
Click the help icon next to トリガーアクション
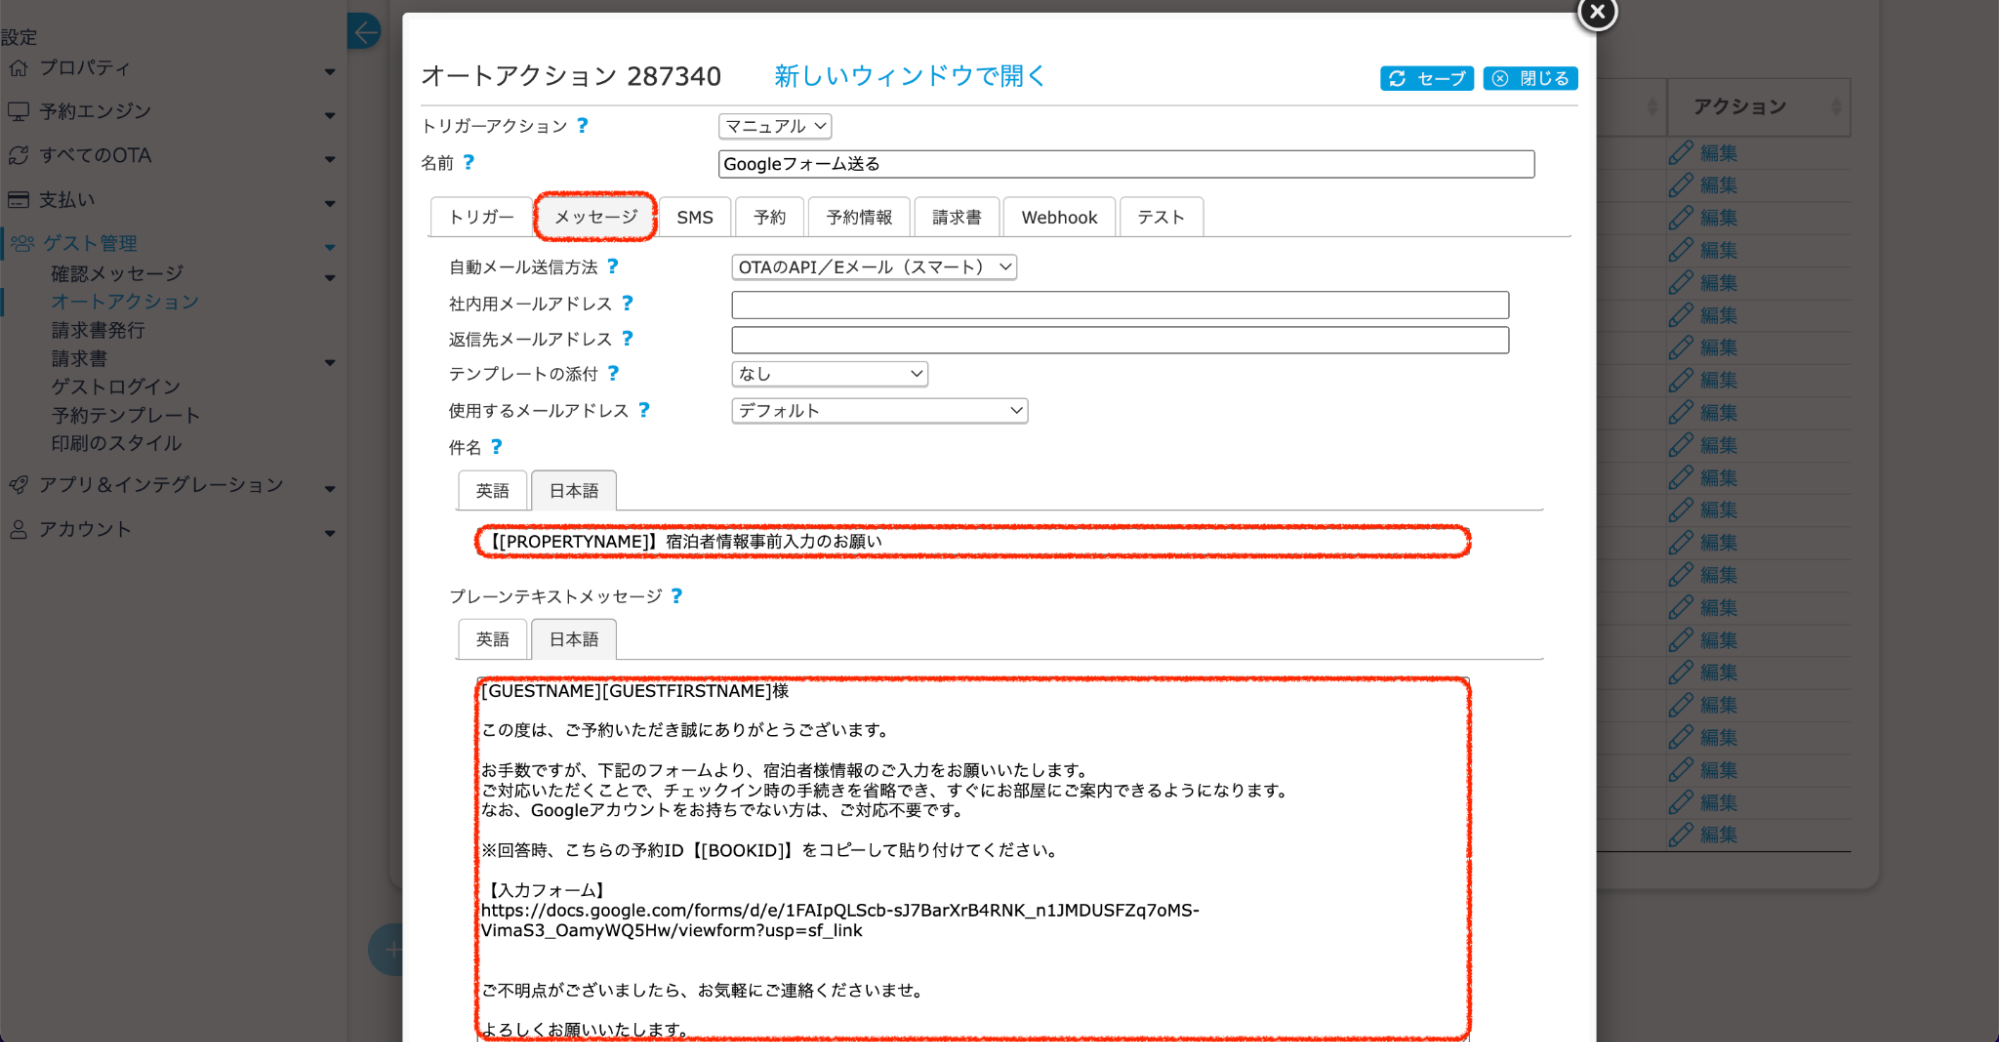click(x=582, y=126)
